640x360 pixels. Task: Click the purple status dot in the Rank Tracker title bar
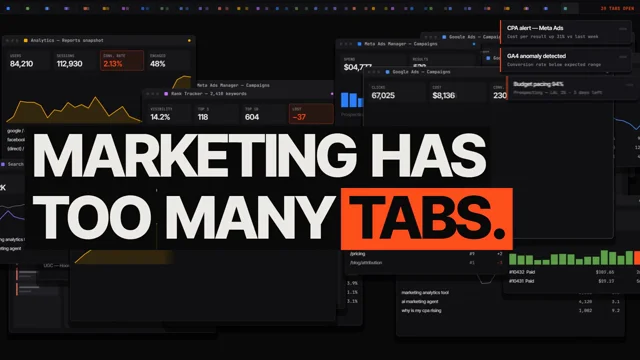pos(332,94)
